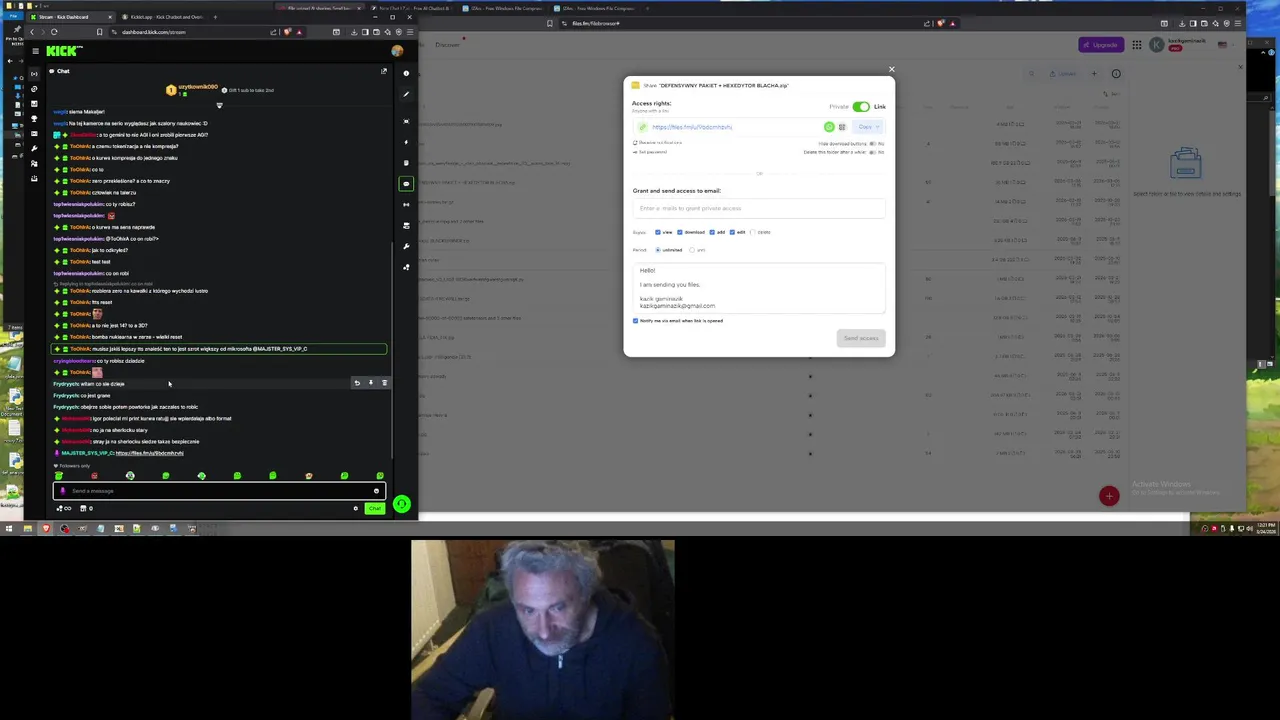1280x720 pixels.
Task: Click the Kick logo
Action: (x=64, y=51)
